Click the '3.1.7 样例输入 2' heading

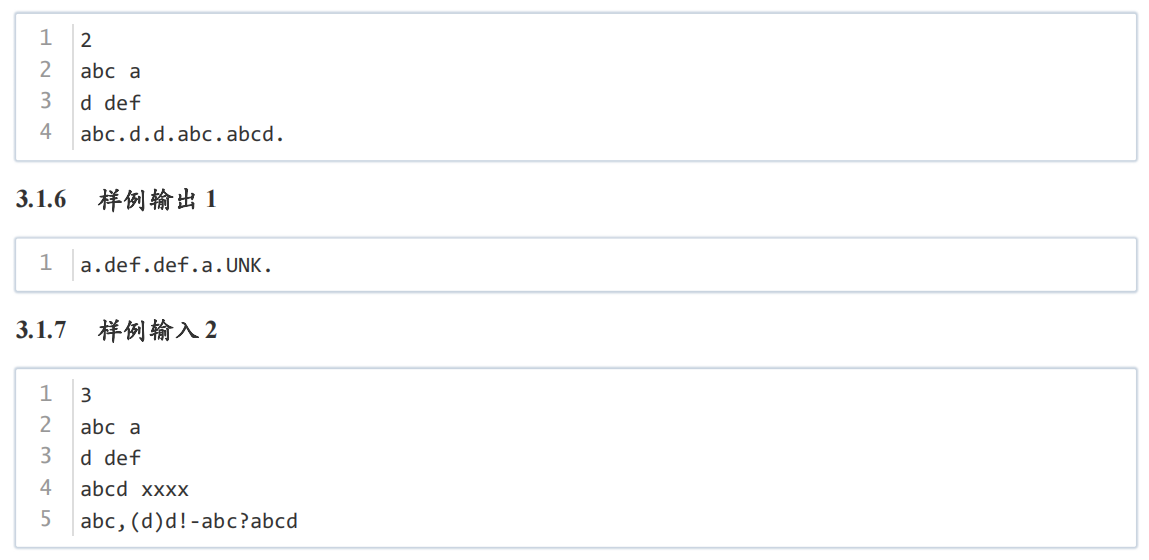tap(116, 331)
